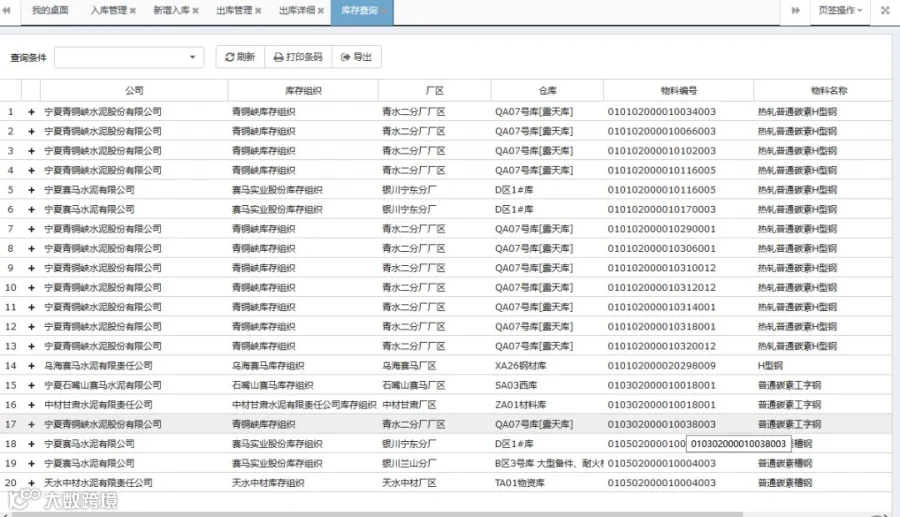Close the 出库管理 tab
Screen dimensions: 900x517
[x=258, y=11]
